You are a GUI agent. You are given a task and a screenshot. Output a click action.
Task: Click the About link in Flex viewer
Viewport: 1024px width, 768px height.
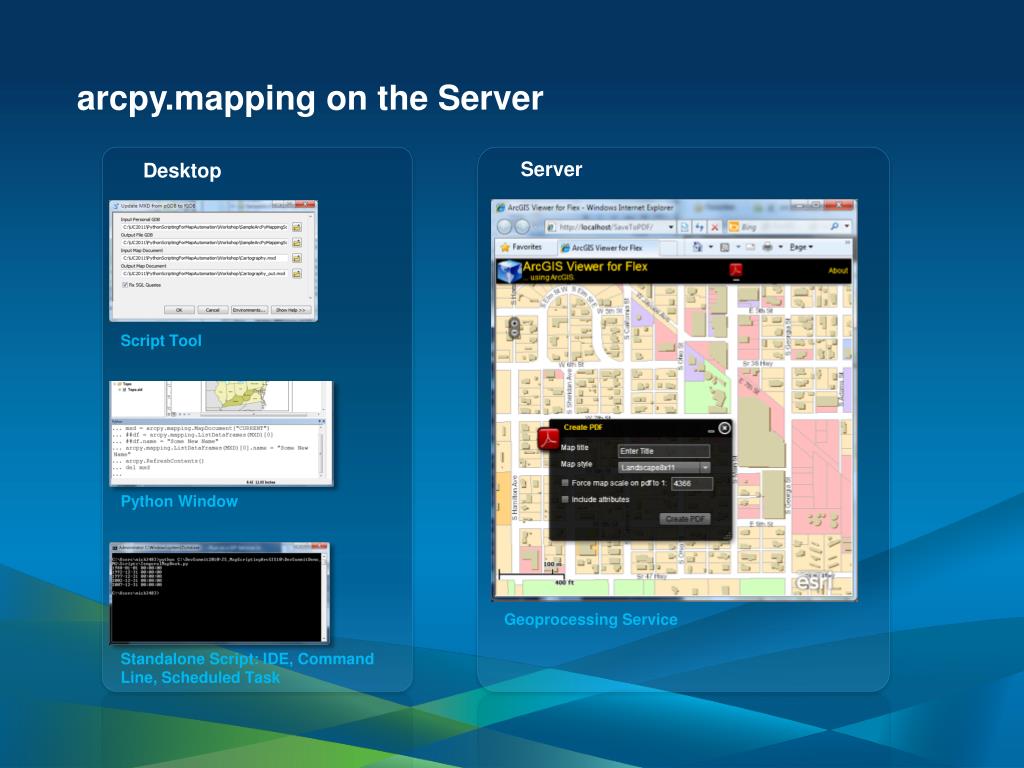tap(838, 270)
